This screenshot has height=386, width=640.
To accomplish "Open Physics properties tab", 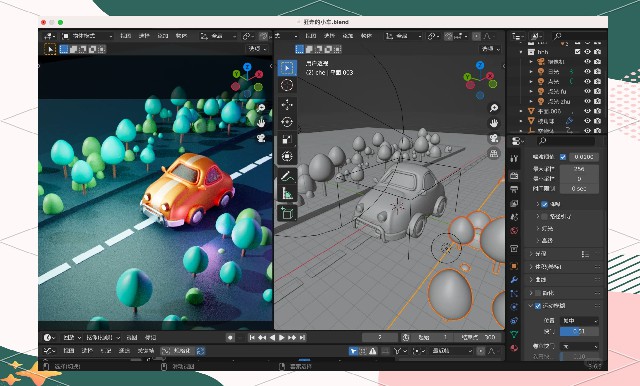I will tap(514, 307).
